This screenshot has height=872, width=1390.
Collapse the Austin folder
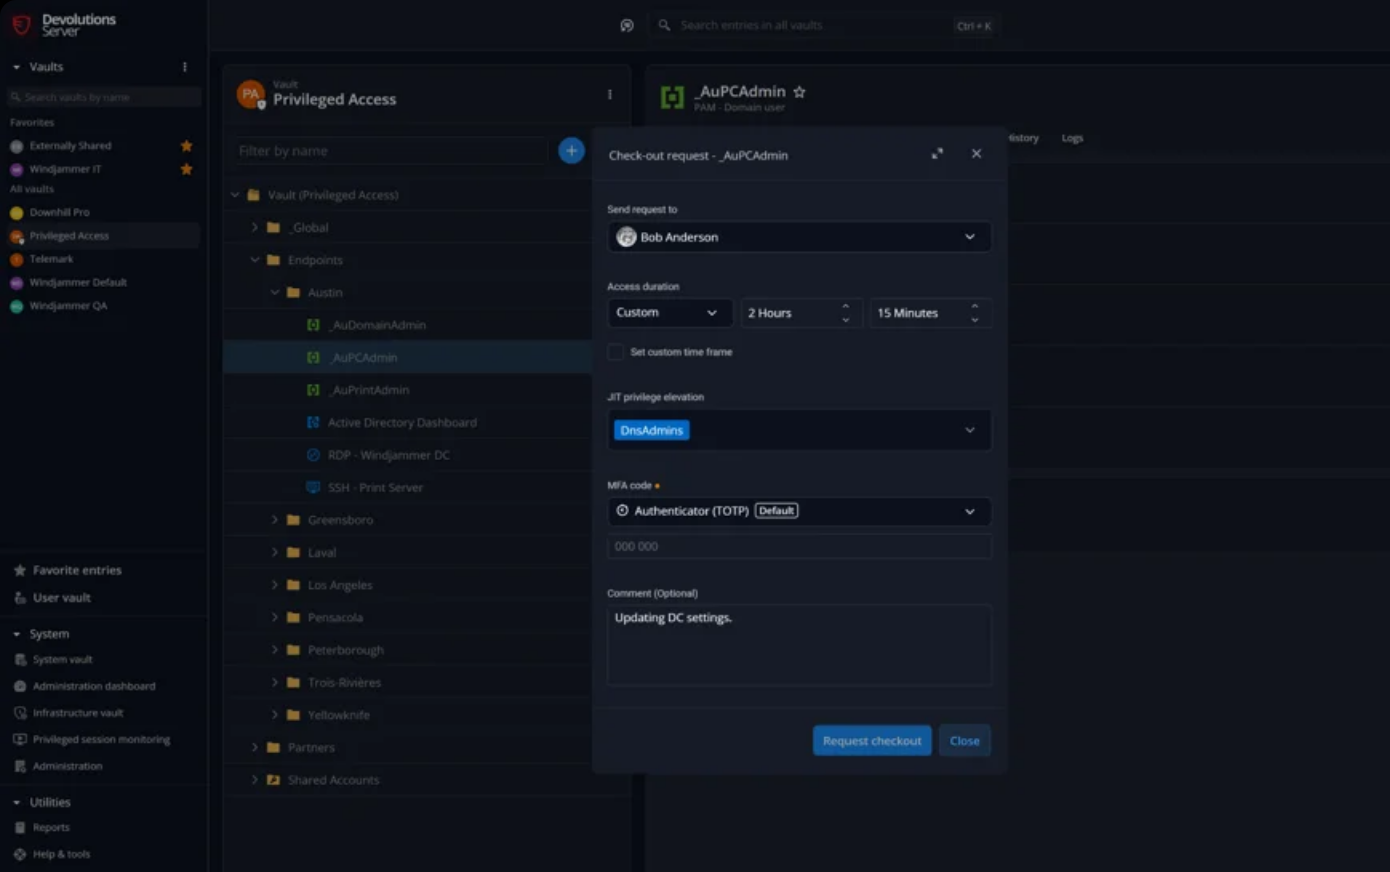pyautogui.click(x=275, y=293)
